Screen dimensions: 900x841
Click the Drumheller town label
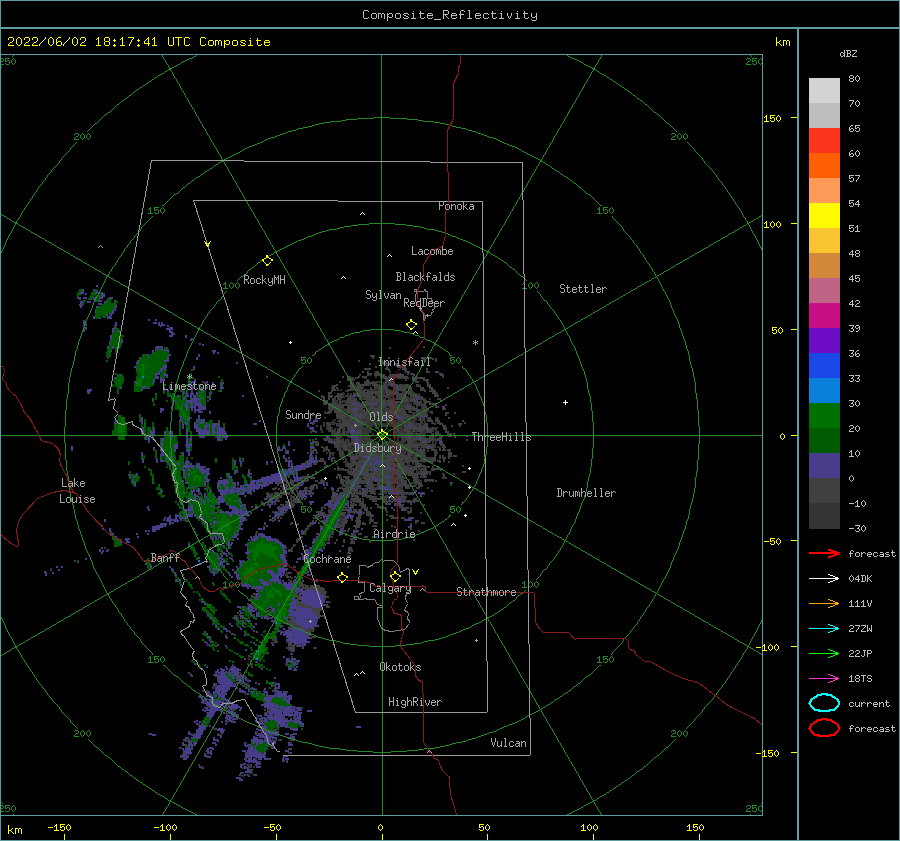(586, 493)
